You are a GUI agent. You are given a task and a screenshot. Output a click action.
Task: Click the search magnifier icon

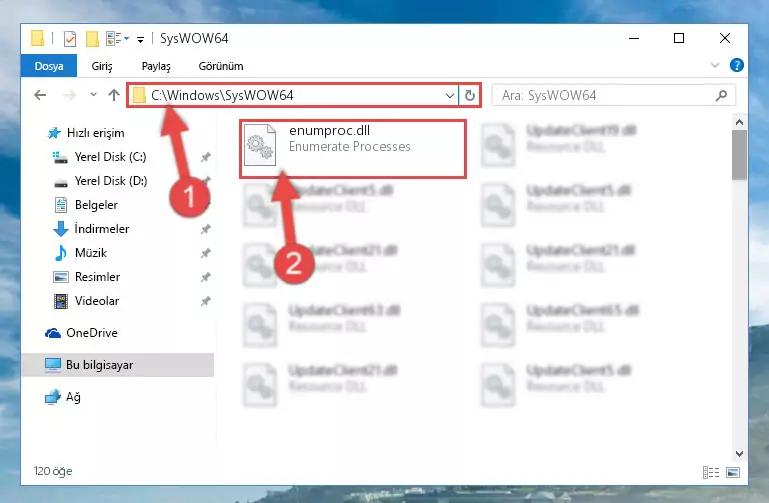coord(721,95)
